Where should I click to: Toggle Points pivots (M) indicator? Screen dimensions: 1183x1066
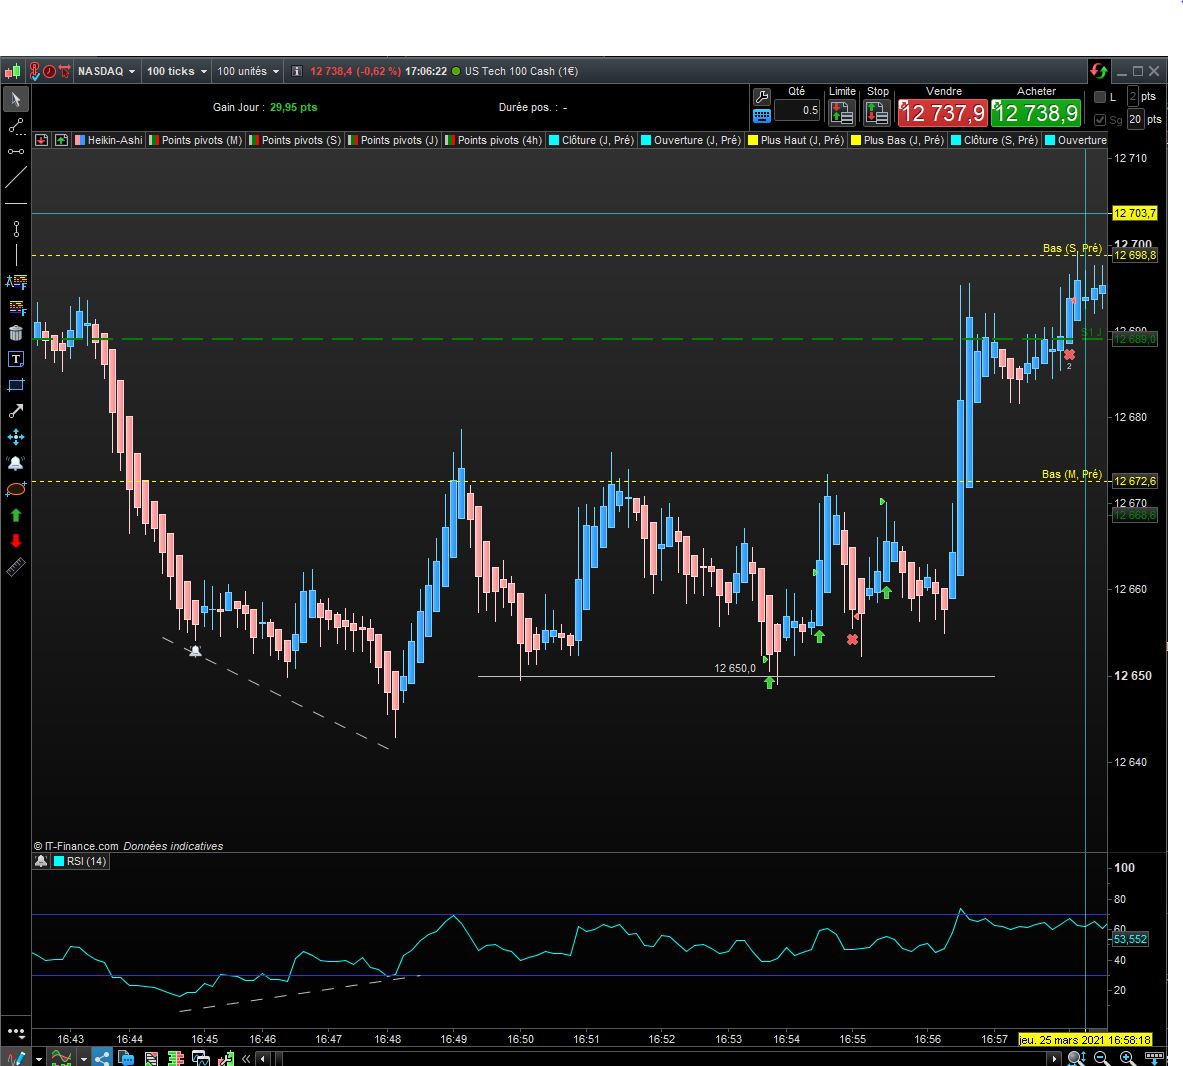(x=195, y=140)
